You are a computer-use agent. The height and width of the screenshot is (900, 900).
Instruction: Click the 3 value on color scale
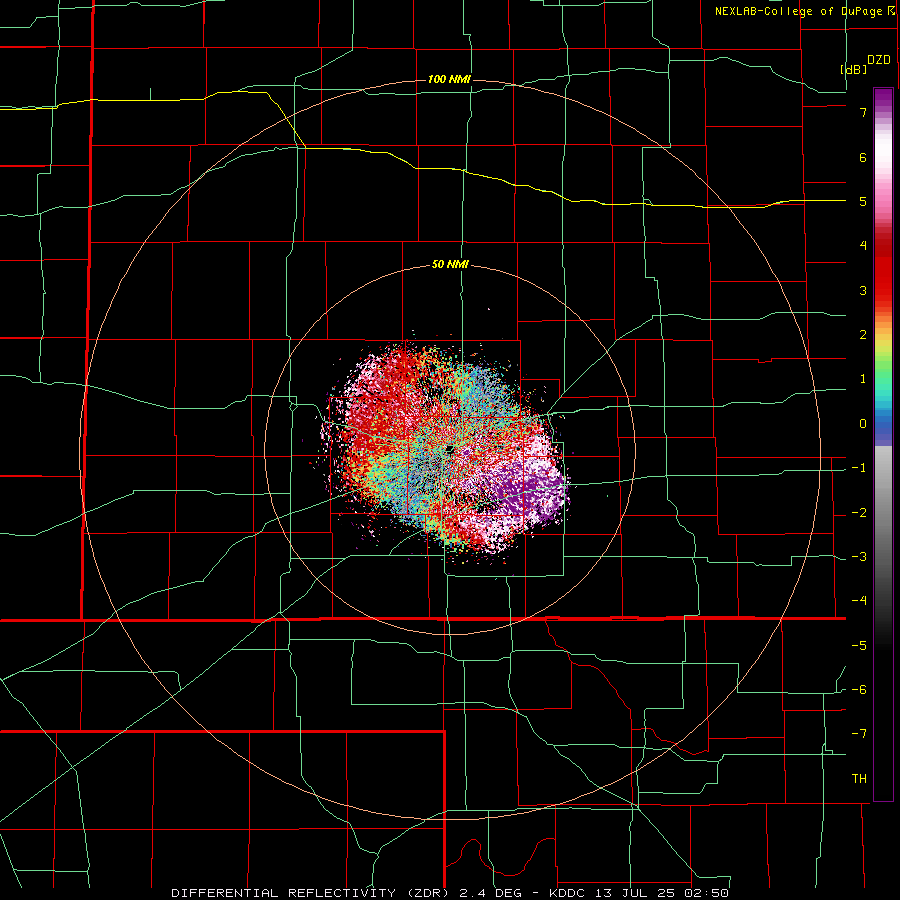coord(863,290)
